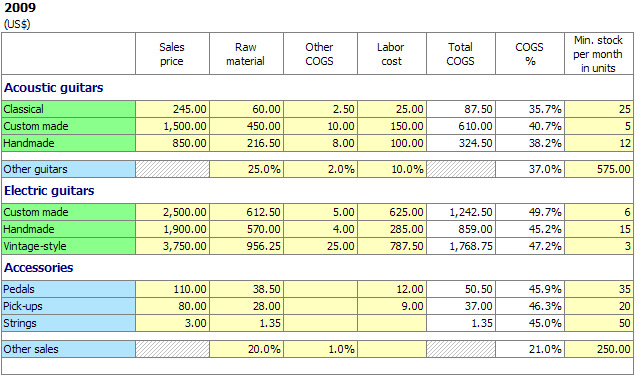Click Classical labor cost 25.00 cell
Viewport: 635px width, 376px height.
tap(392, 109)
